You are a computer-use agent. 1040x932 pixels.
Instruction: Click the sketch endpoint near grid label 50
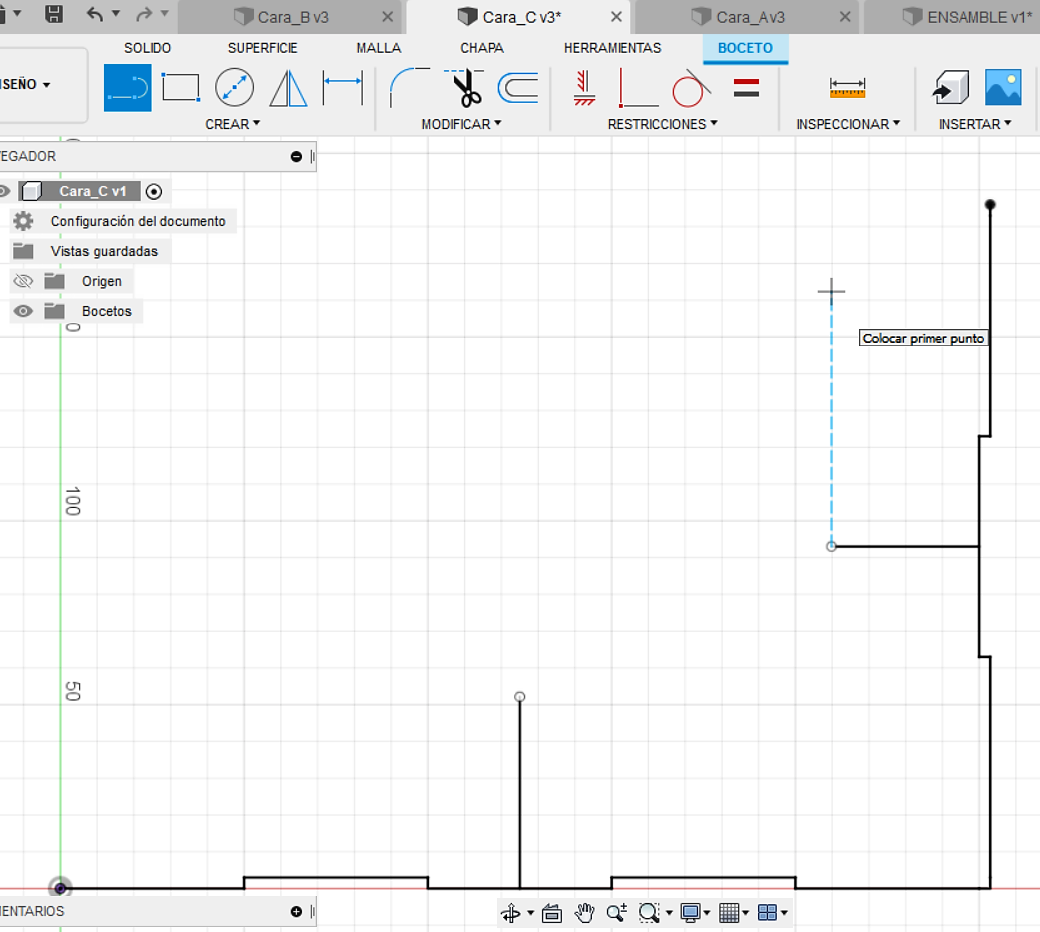(520, 697)
